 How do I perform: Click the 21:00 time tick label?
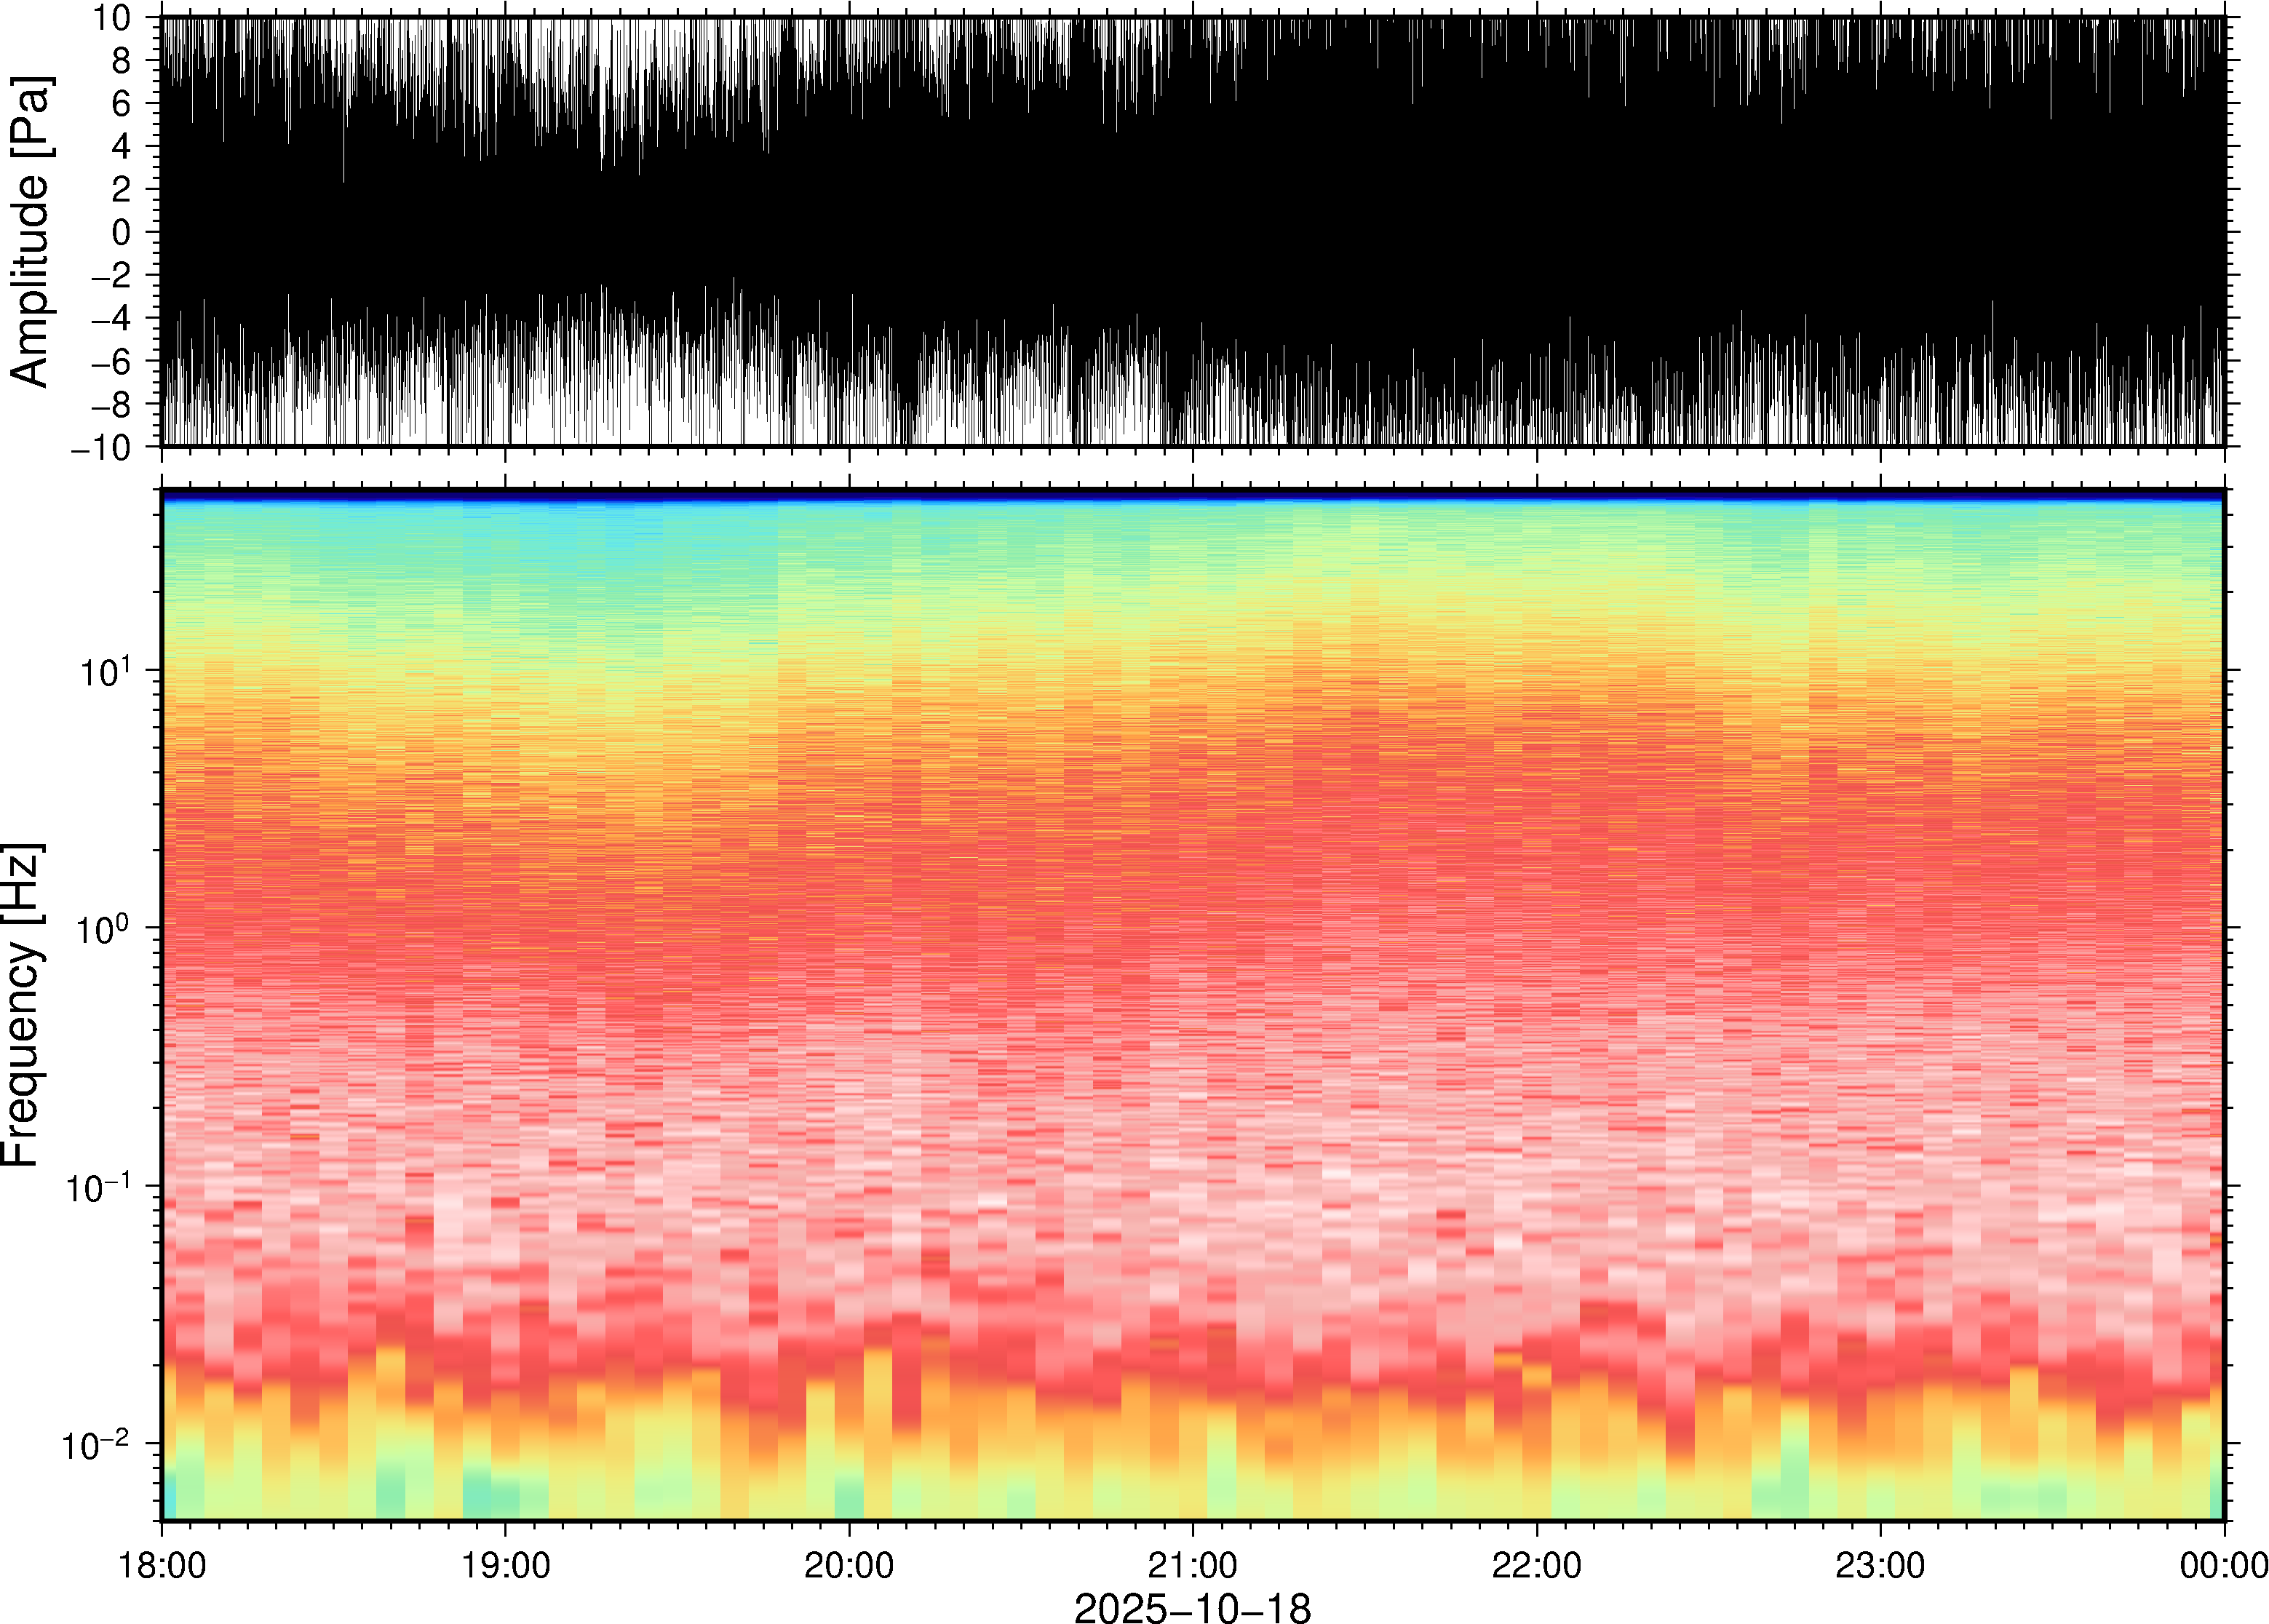coord(1193,1565)
